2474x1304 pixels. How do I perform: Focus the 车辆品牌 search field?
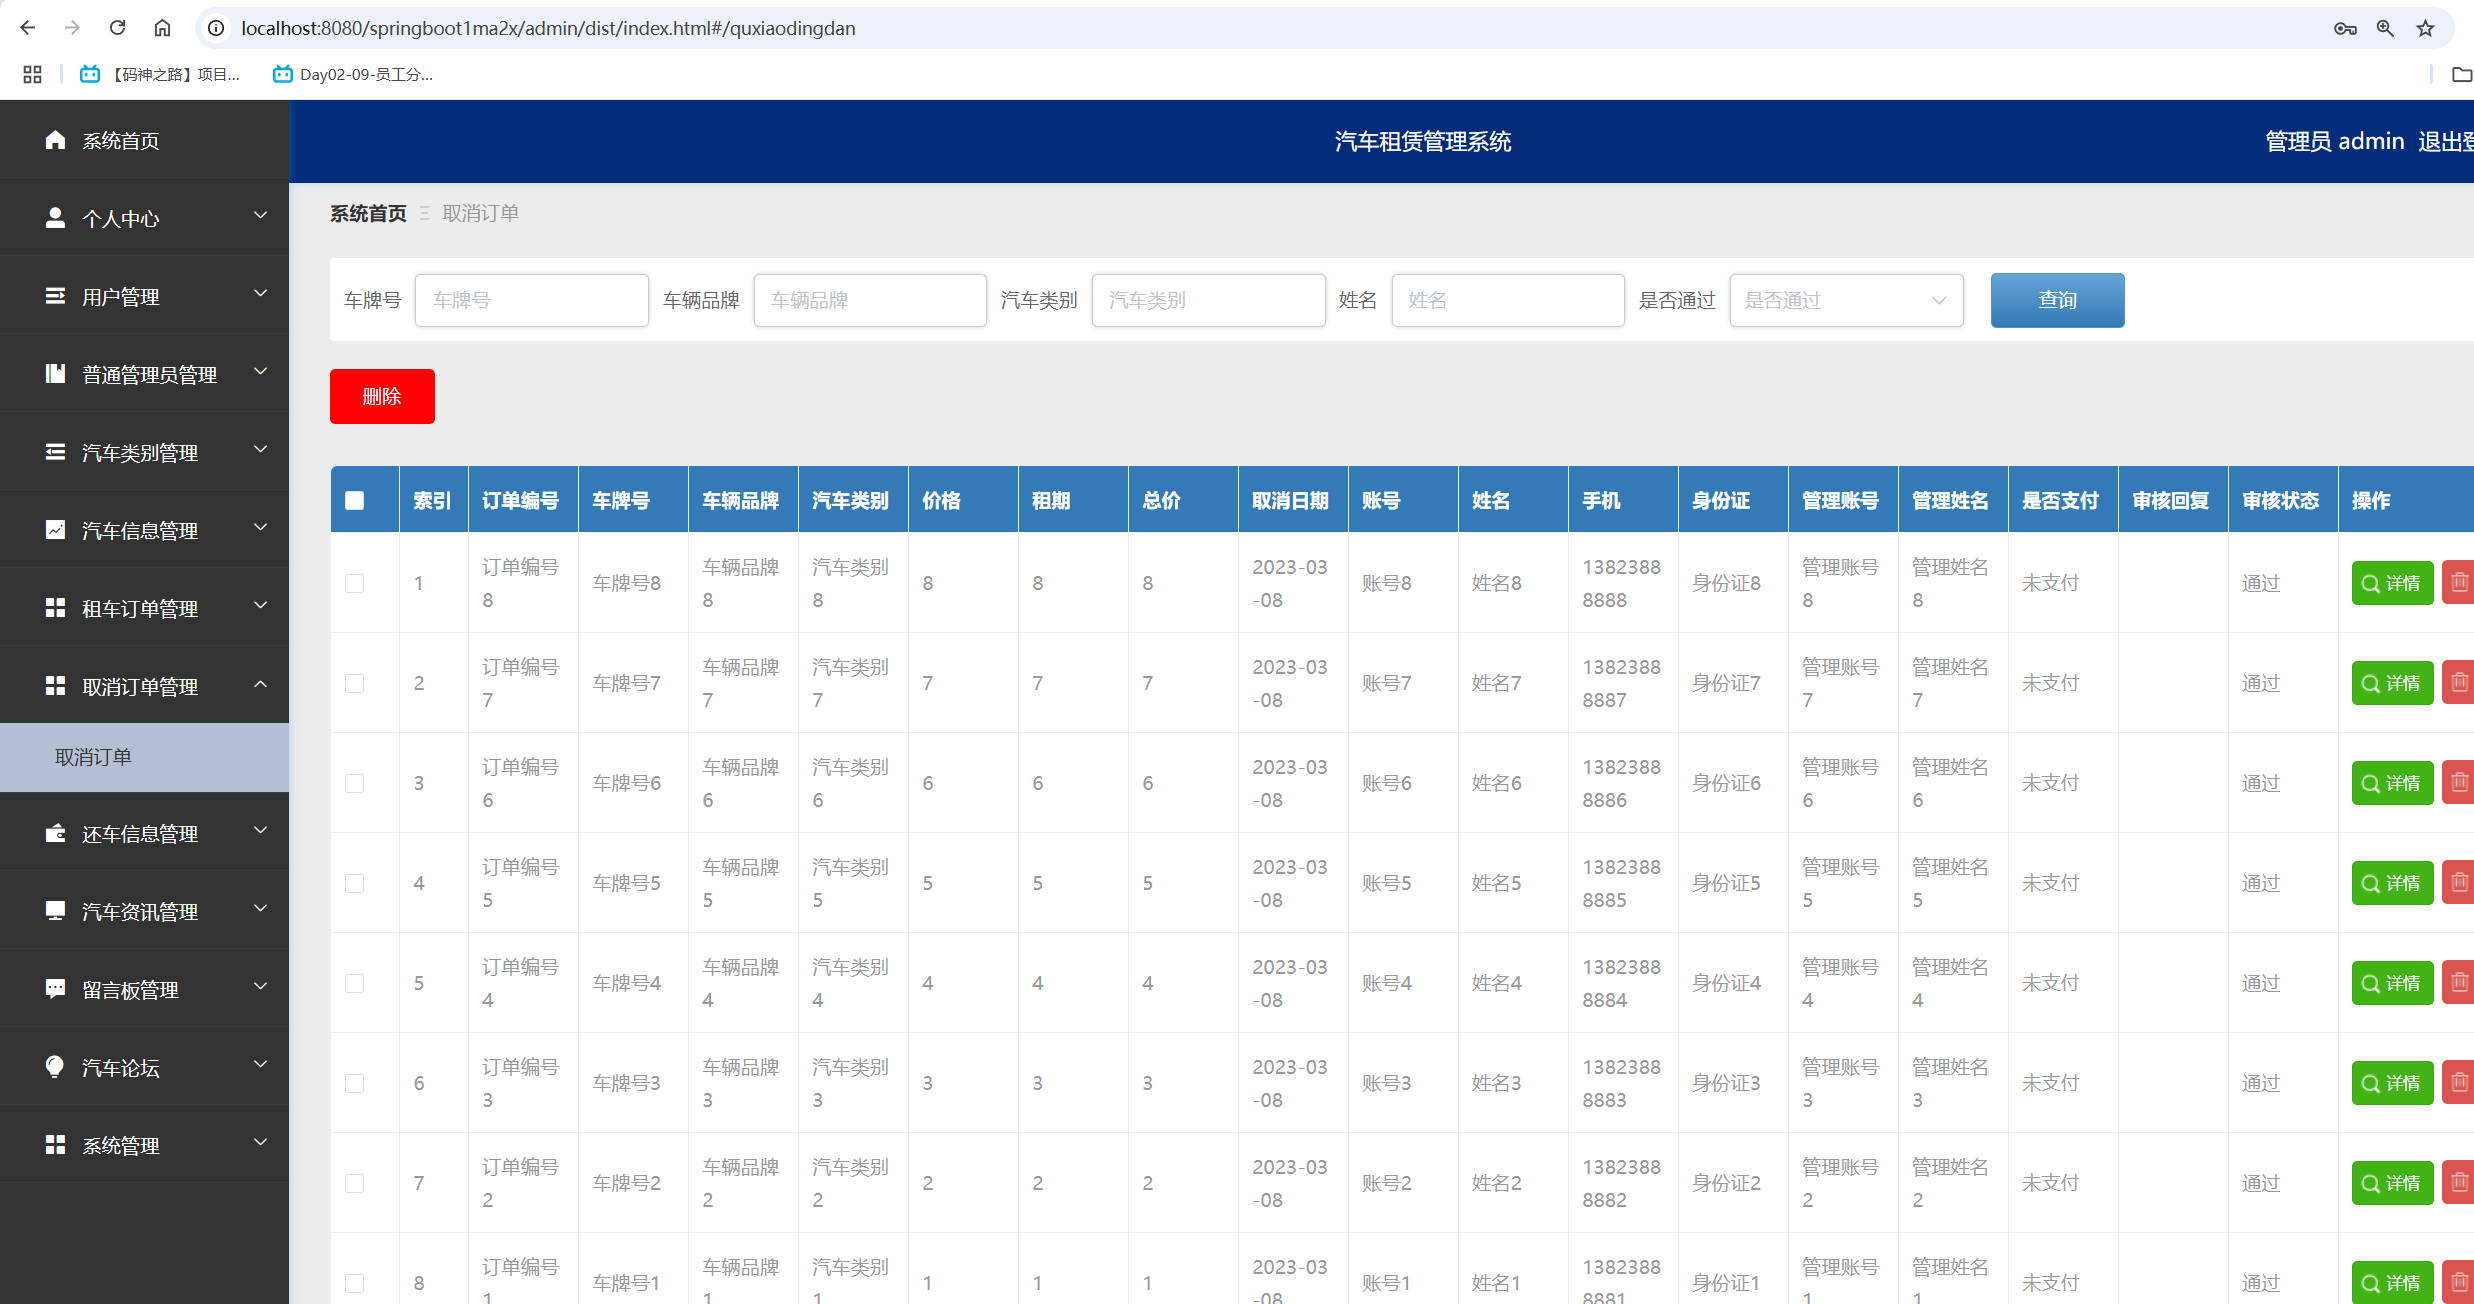870,300
